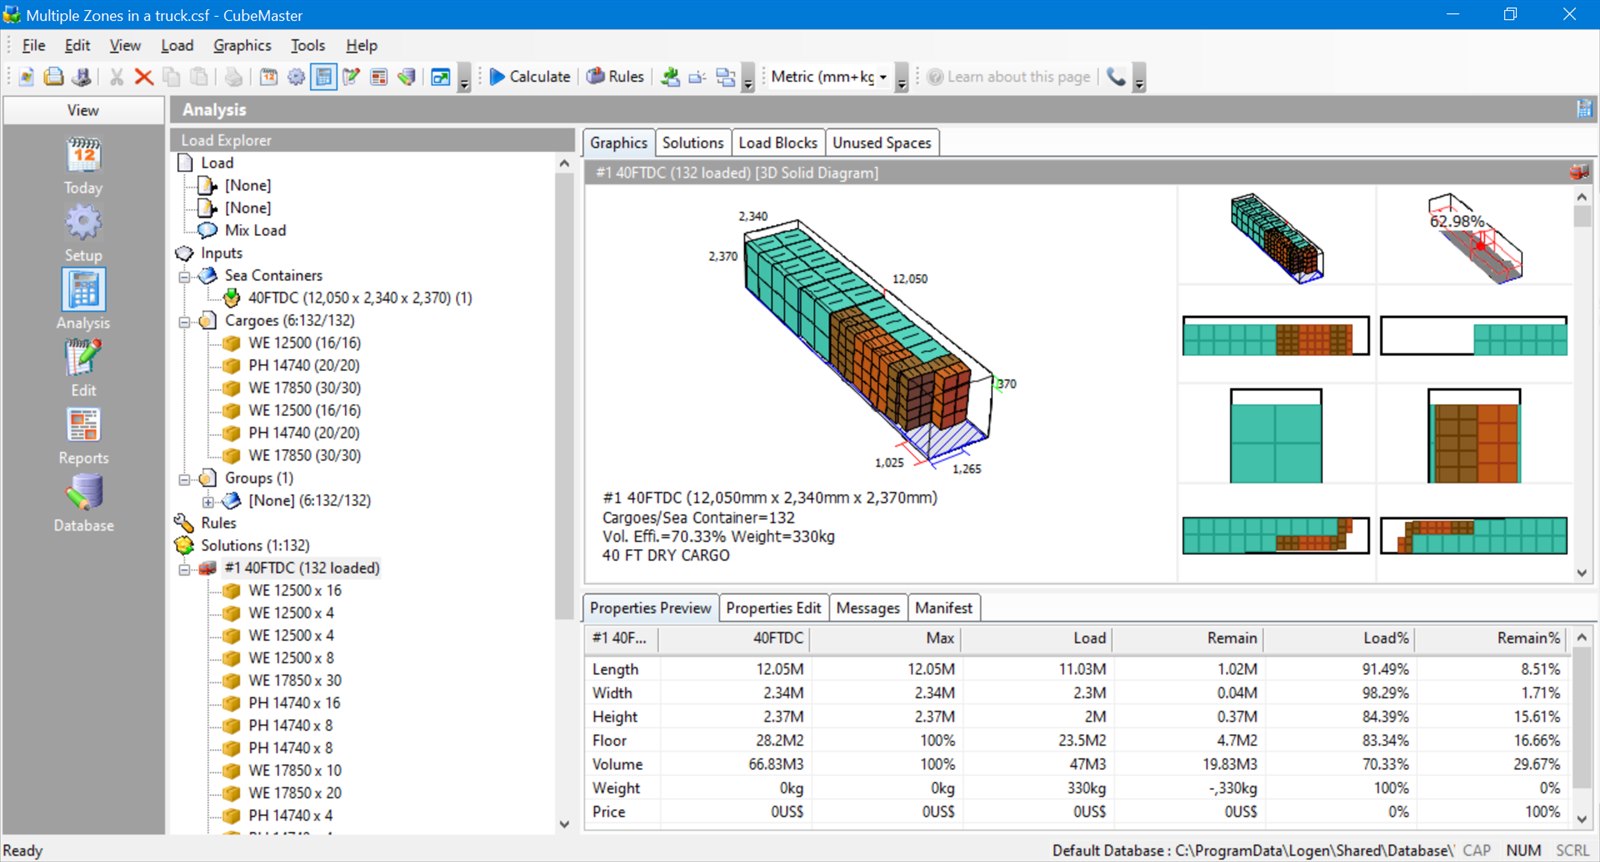
Task: Select Mix Load in the Load tree
Action: 255,230
